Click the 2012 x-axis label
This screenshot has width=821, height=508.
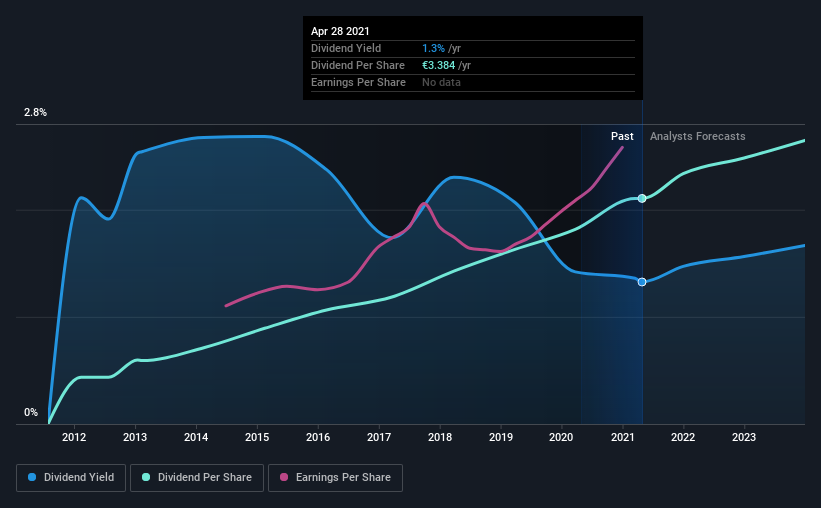coord(74,437)
